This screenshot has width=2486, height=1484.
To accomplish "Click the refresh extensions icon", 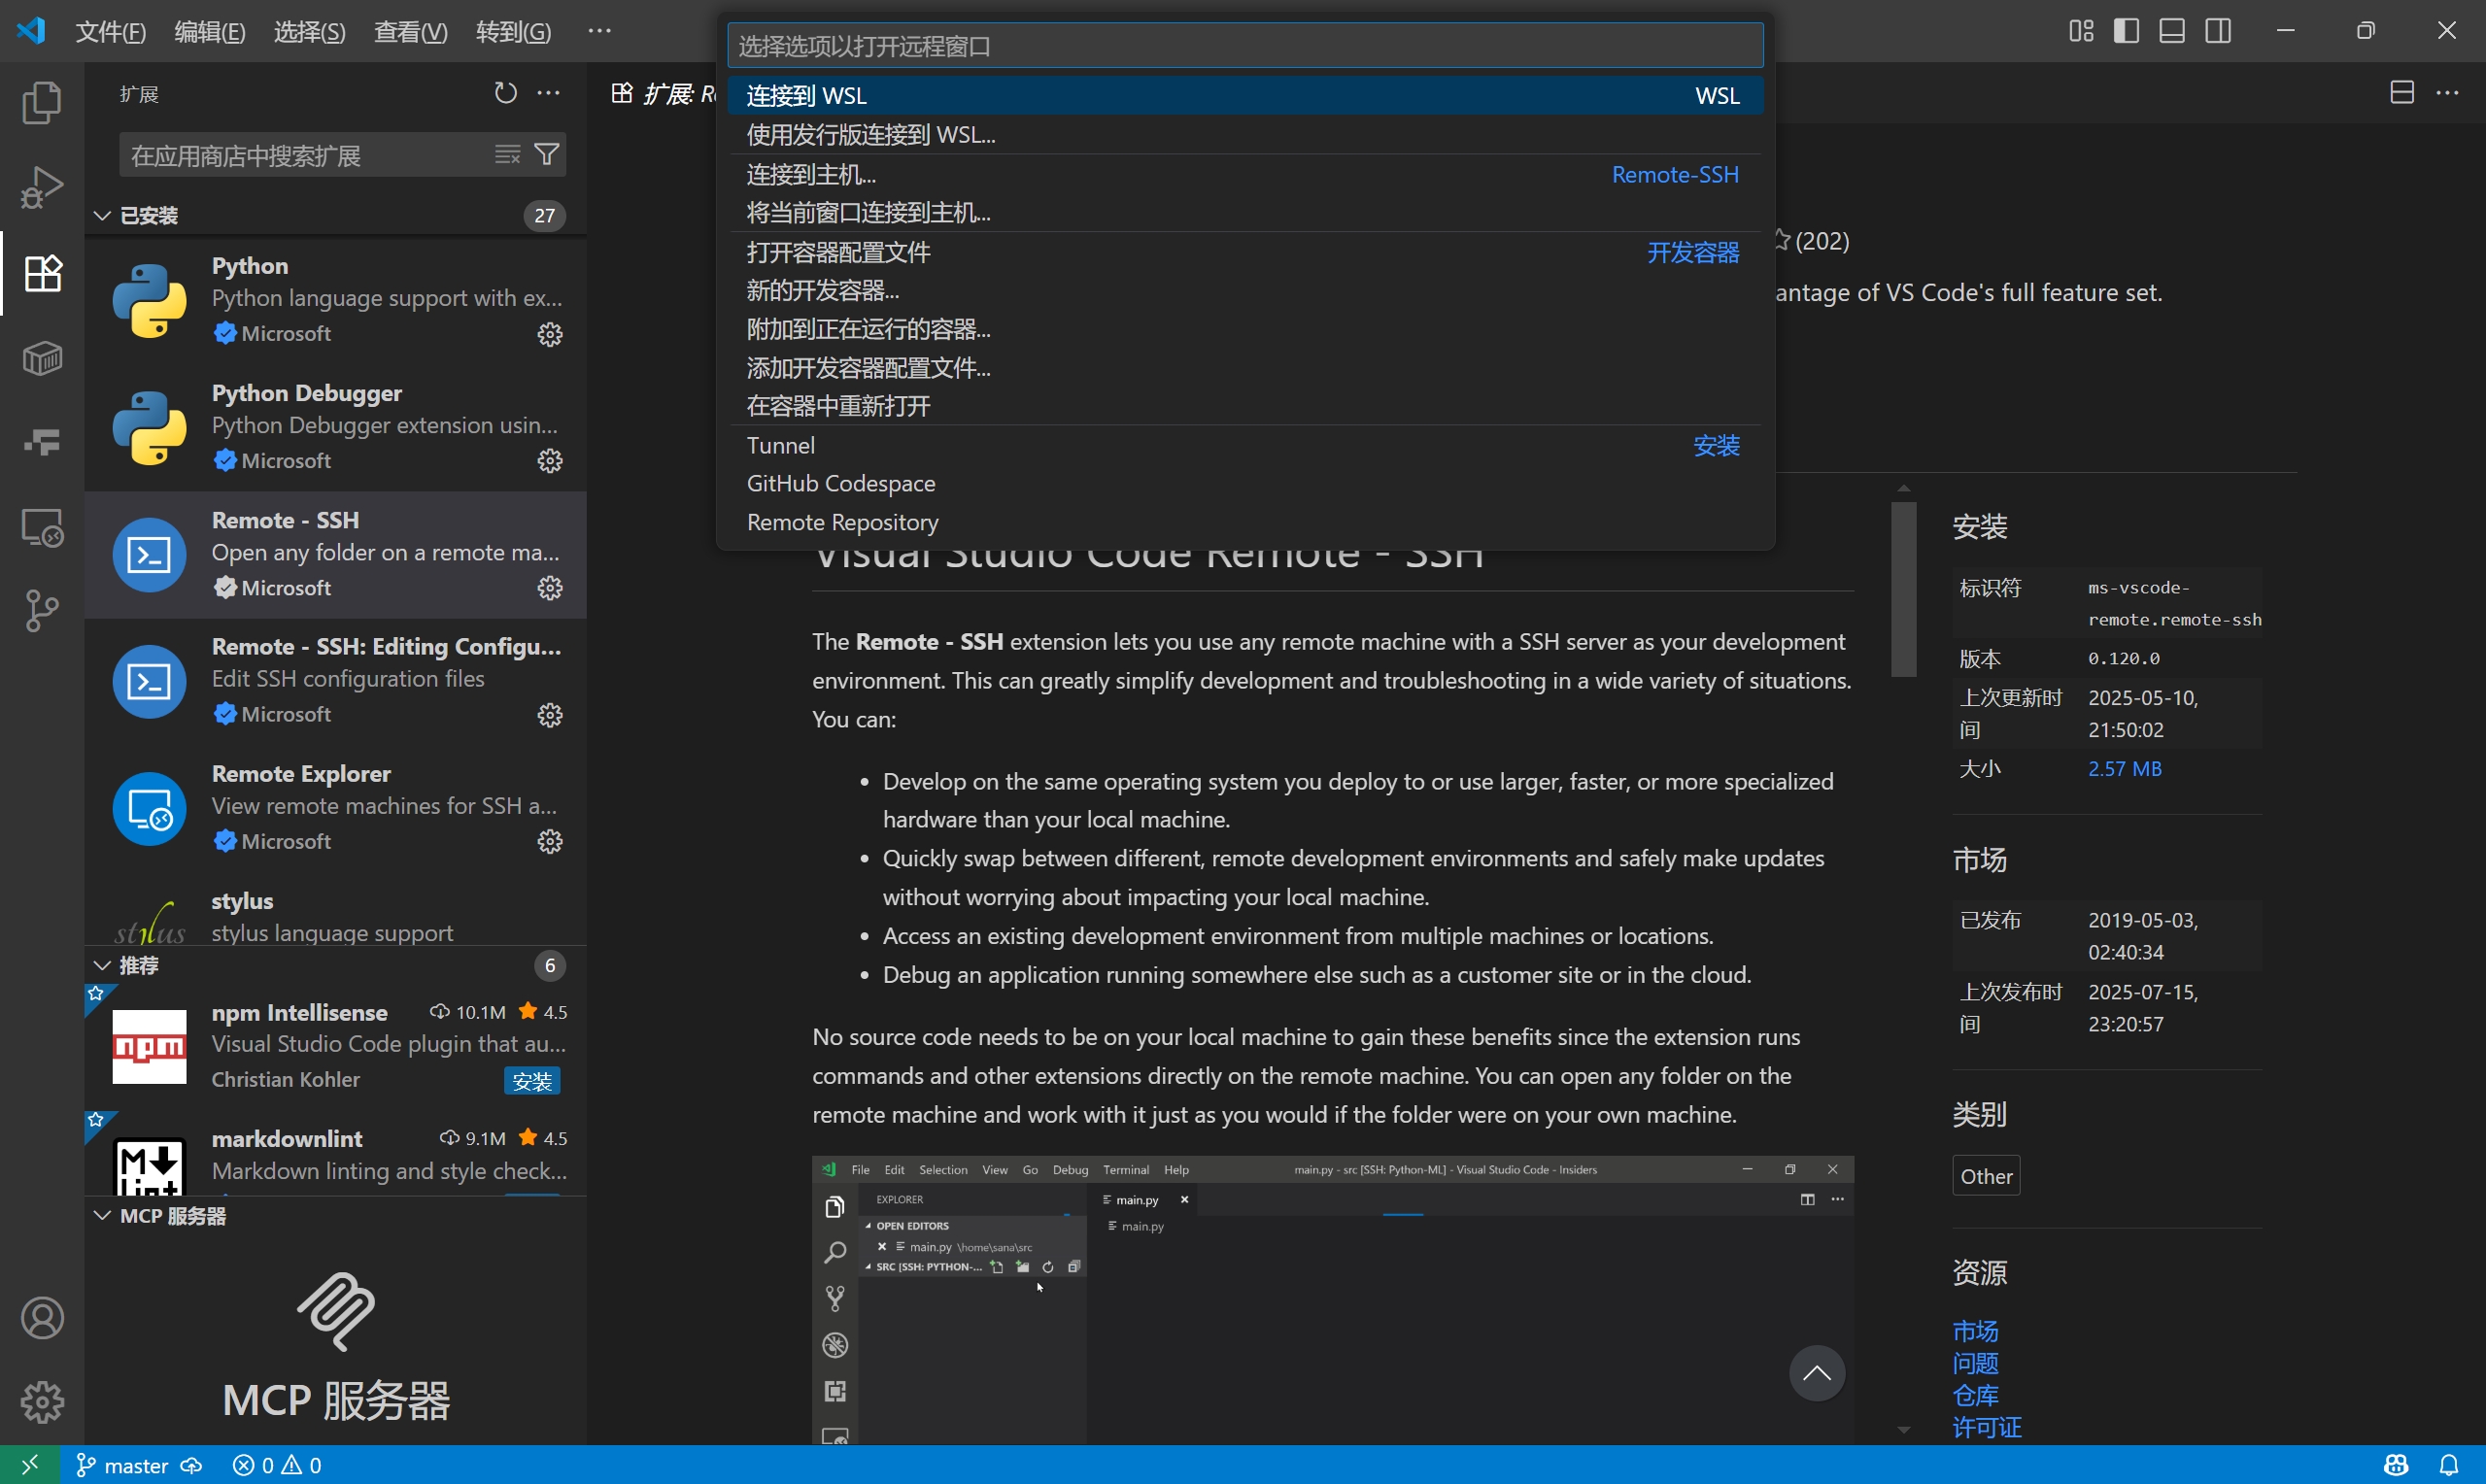I will point(505,93).
